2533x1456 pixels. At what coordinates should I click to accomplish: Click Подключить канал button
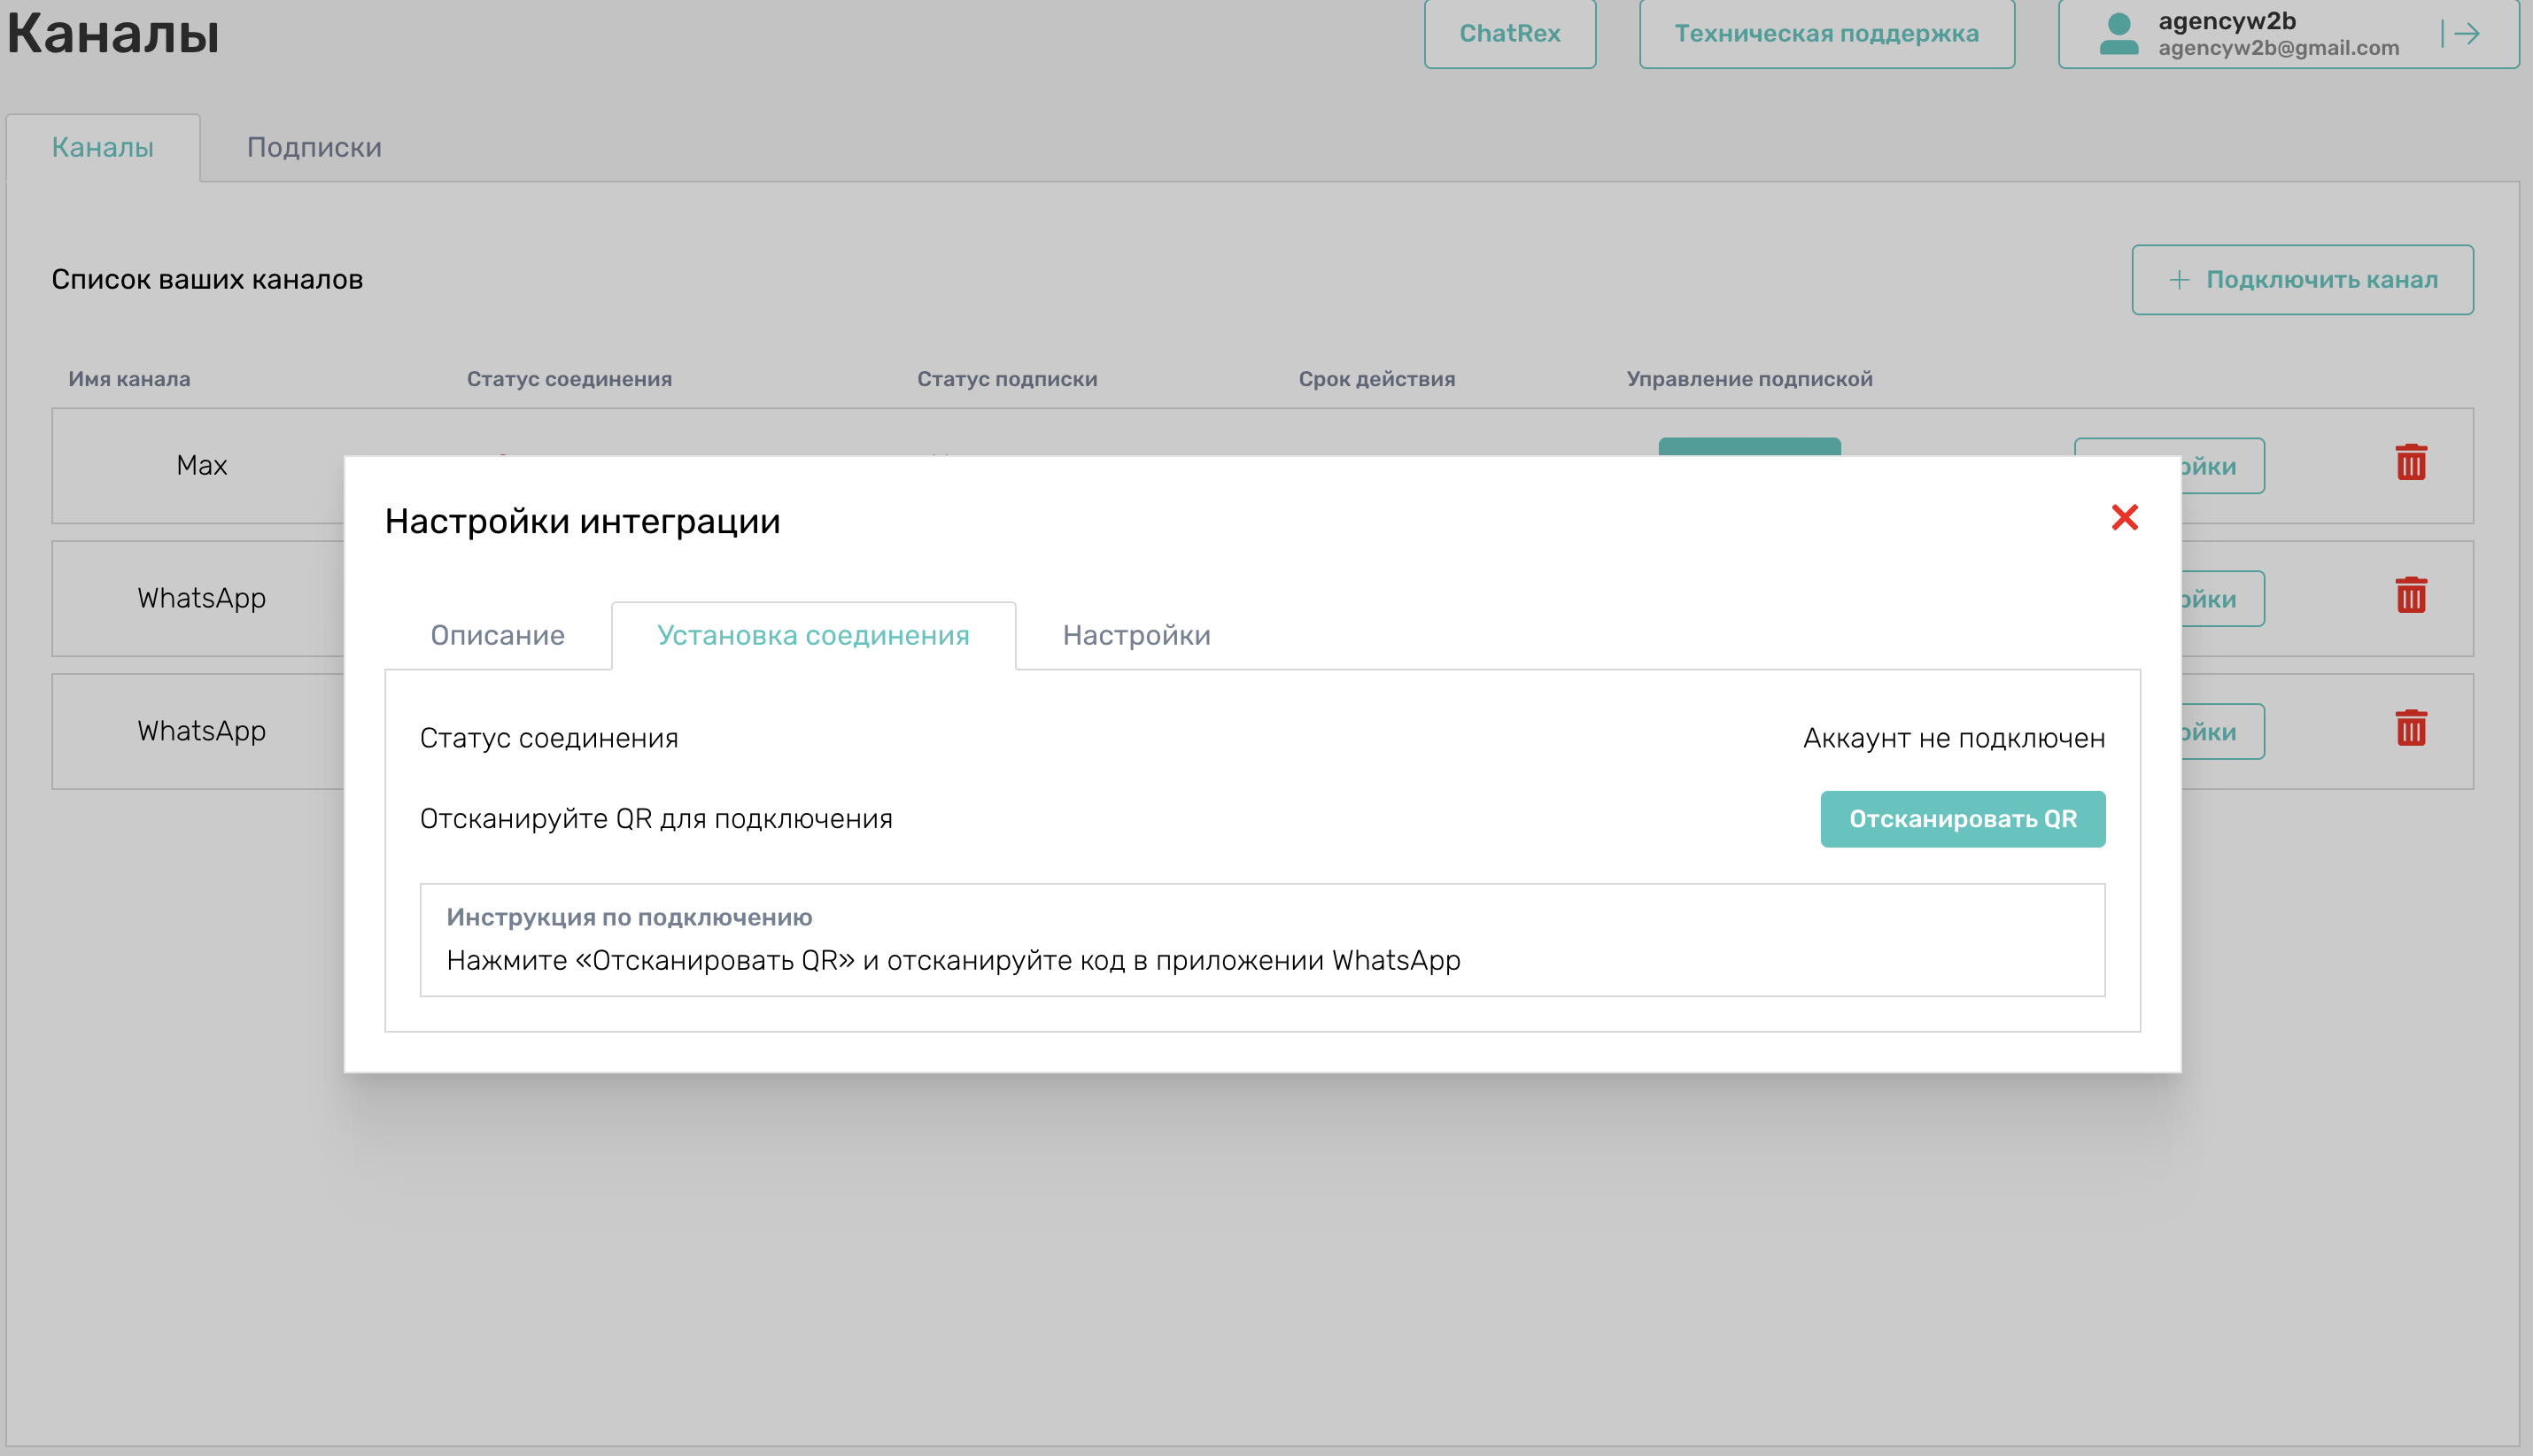tap(2302, 280)
